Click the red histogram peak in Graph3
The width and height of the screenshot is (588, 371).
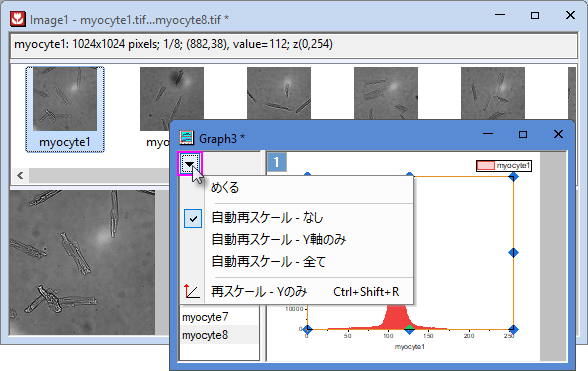tap(396, 316)
